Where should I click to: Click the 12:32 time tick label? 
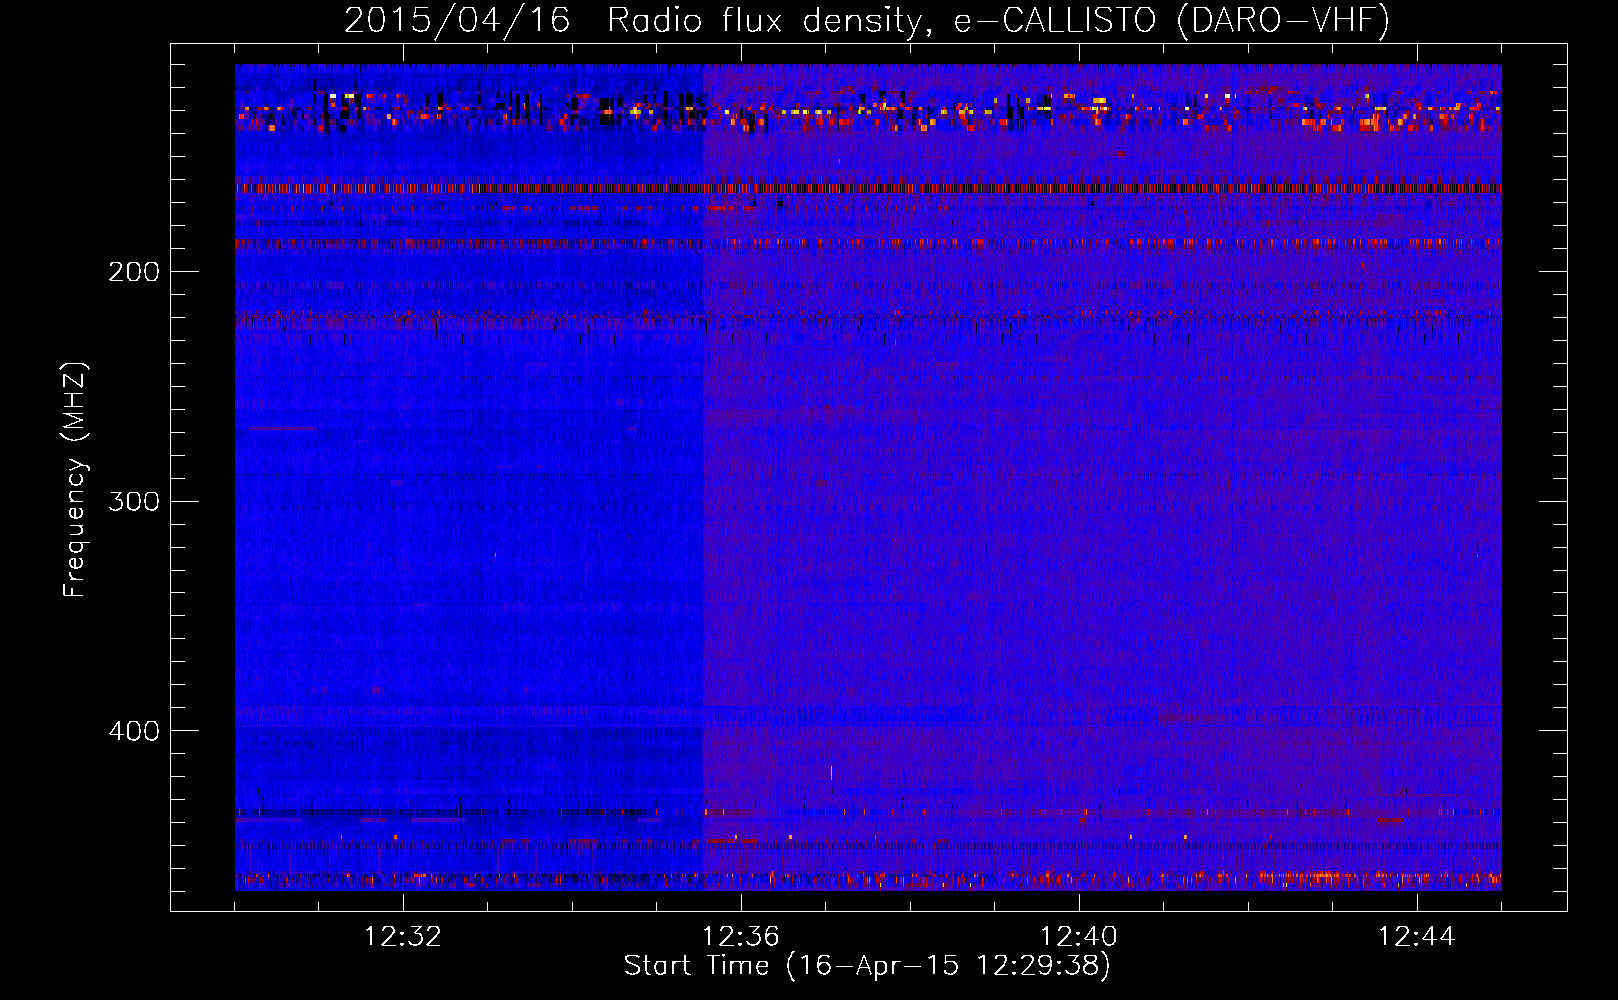tap(403, 937)
